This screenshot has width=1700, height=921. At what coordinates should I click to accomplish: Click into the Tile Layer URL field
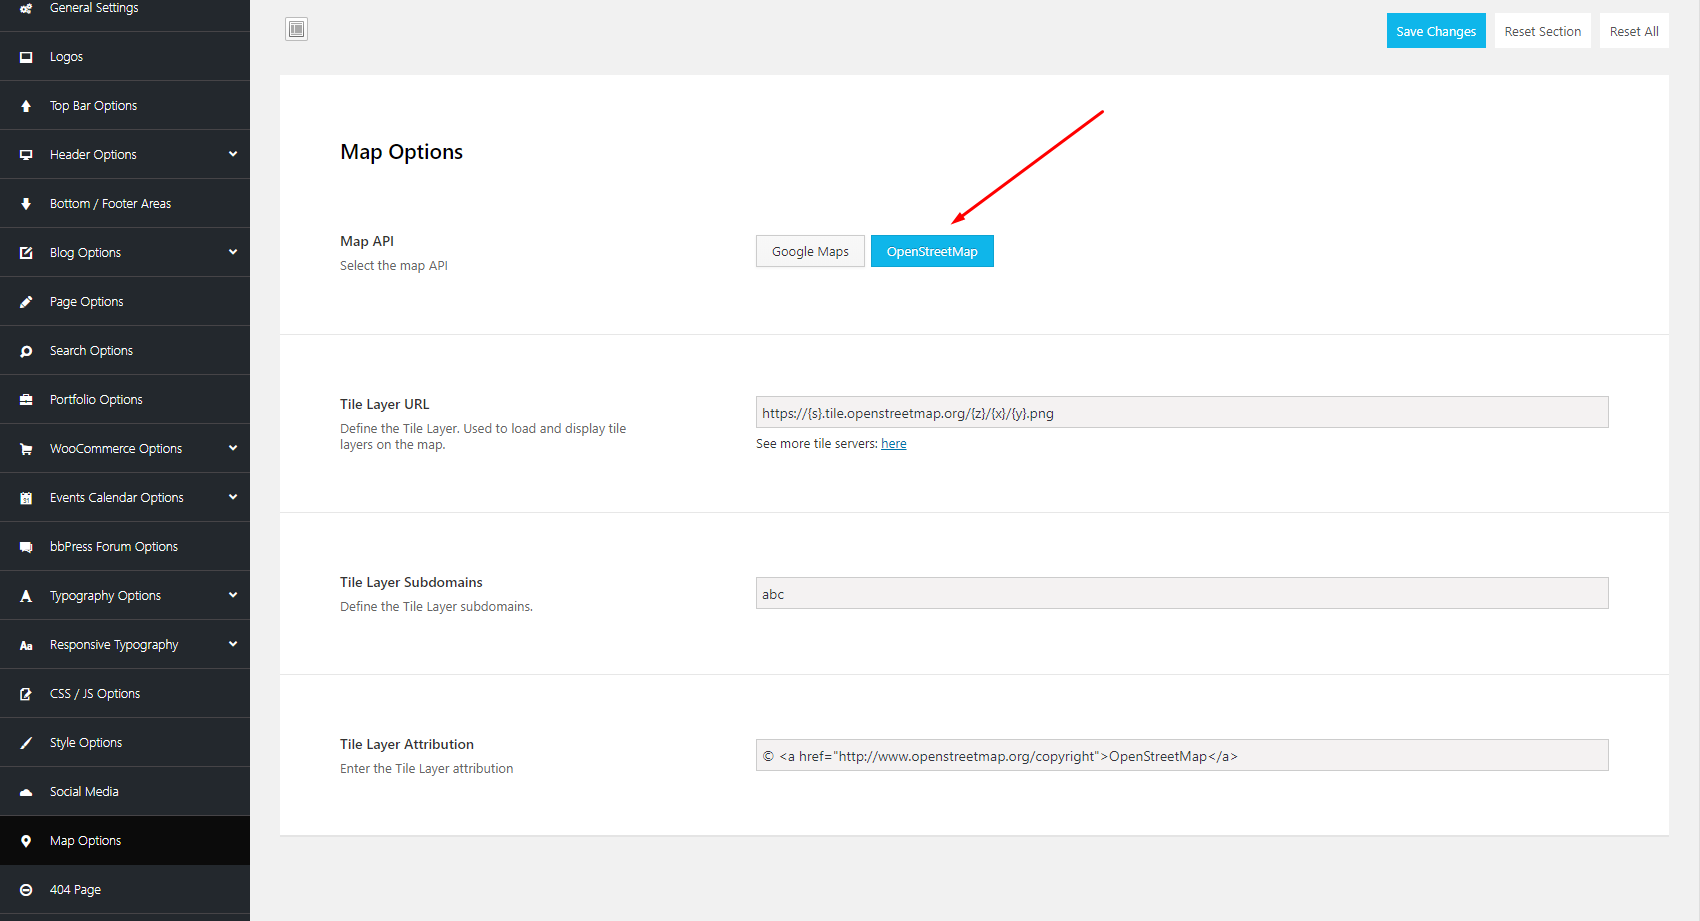pos(1181,413)
